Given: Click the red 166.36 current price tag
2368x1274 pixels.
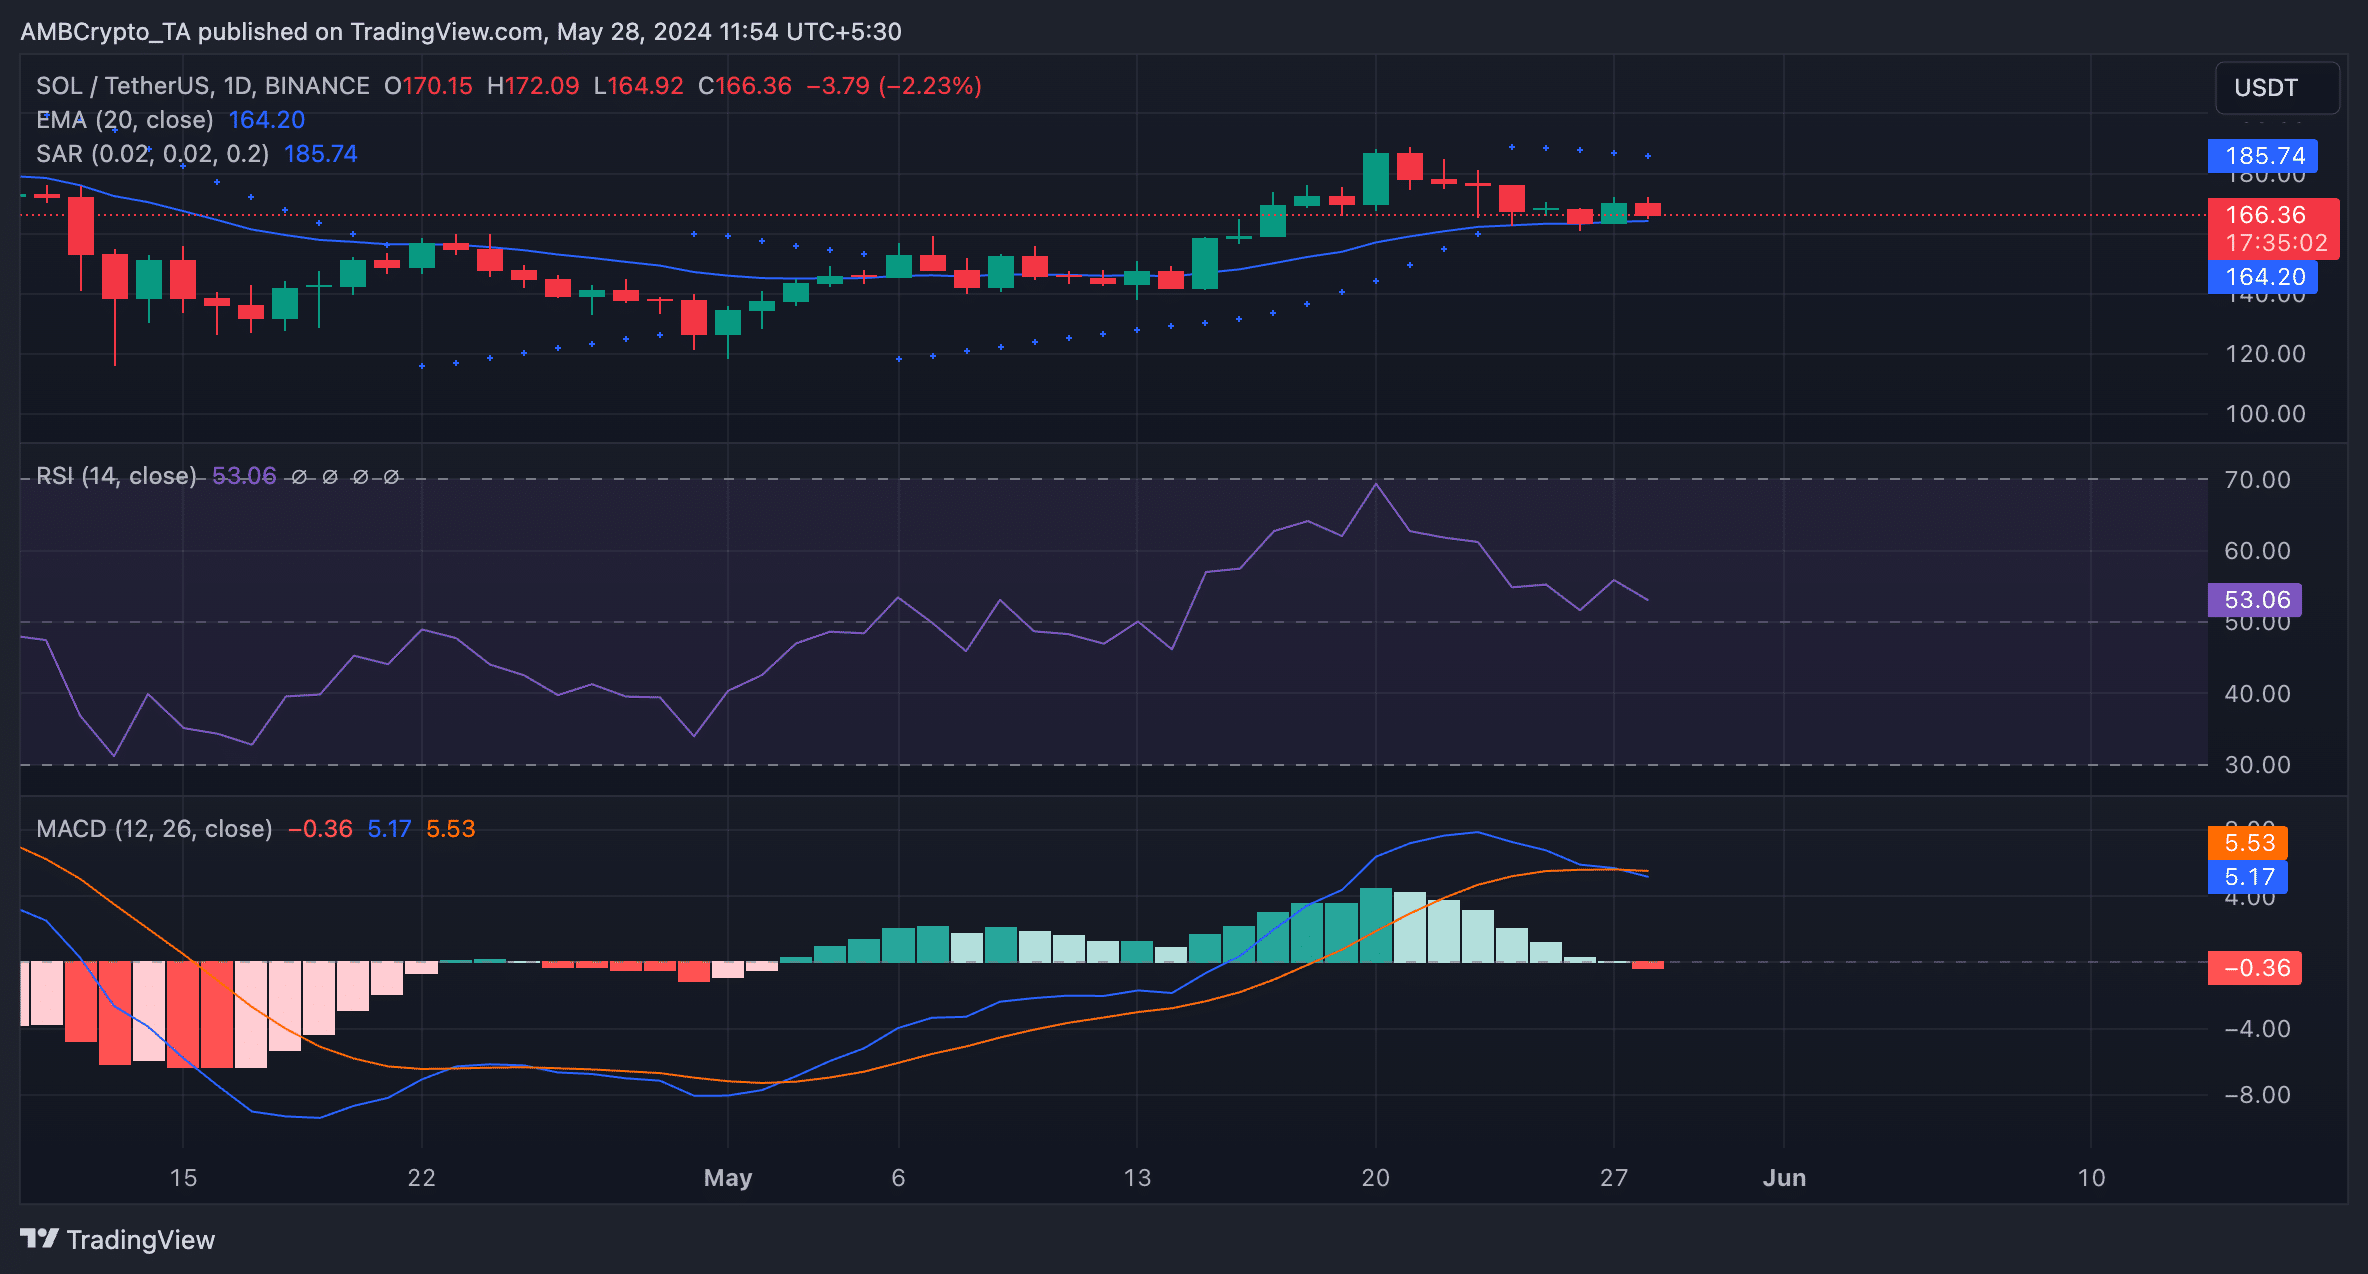Looking at the screenshot, I should pyautogui.click(x=2273, y=228).
